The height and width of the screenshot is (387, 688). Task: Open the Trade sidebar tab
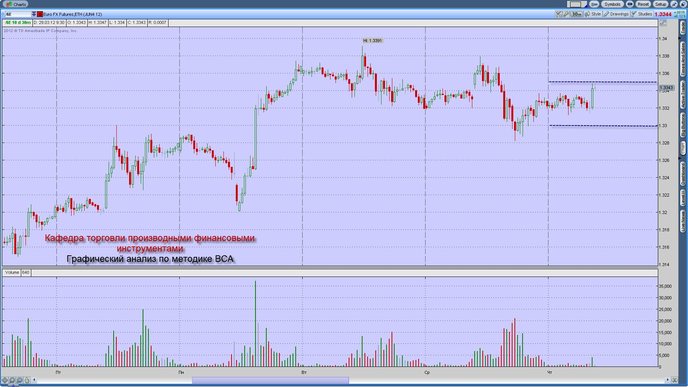click(x=683, y=29)
